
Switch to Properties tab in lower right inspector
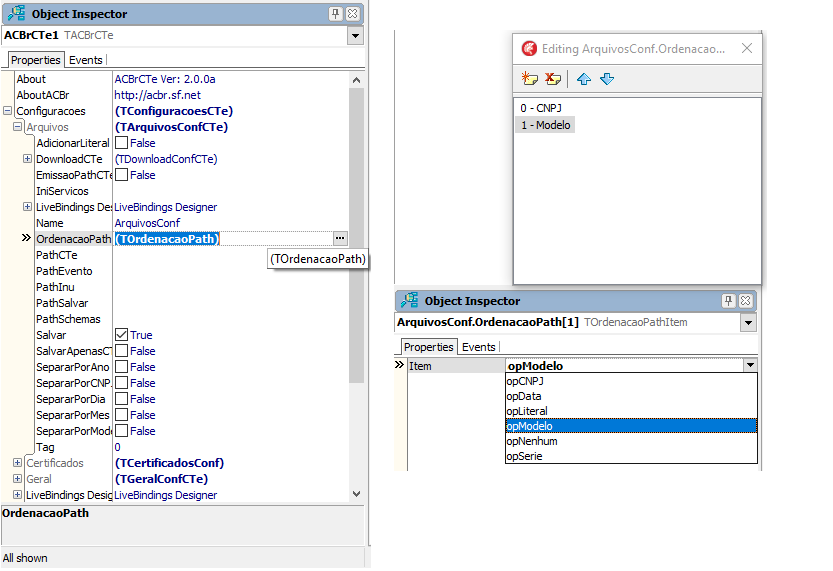[x=429, y=347]
